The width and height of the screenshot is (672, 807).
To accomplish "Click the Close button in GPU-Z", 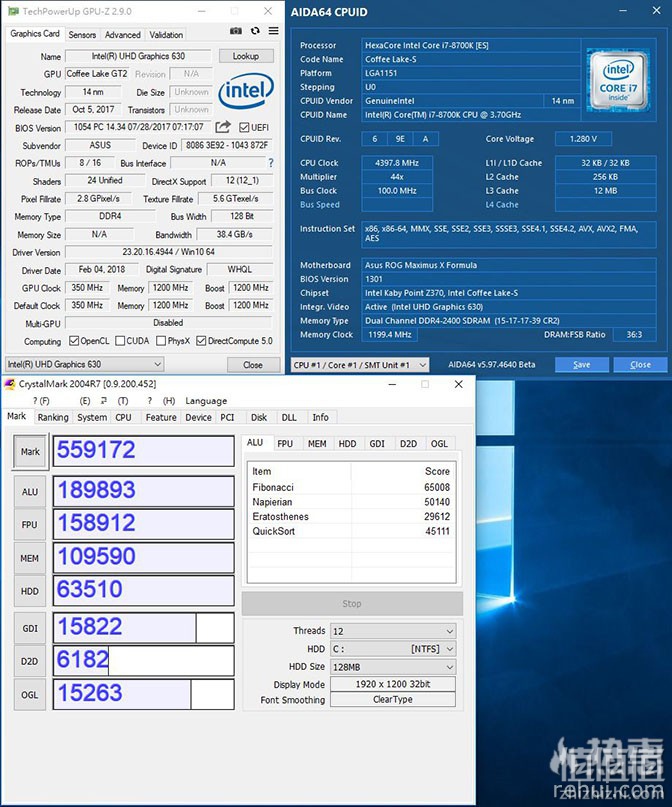I will point(253,365).
